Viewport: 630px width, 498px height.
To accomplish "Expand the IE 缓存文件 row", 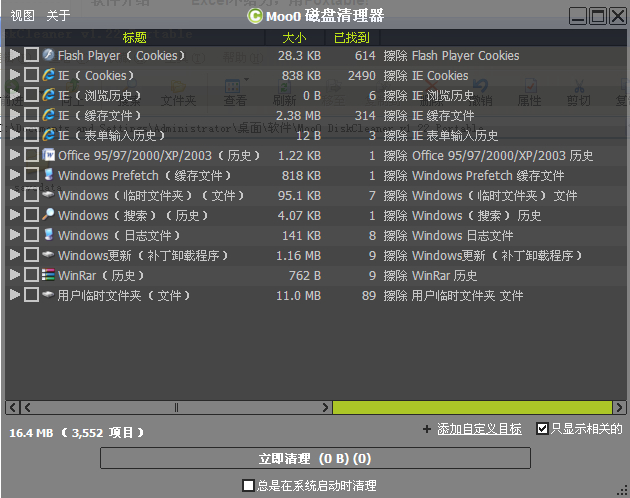I will click(x=14, y=115).
